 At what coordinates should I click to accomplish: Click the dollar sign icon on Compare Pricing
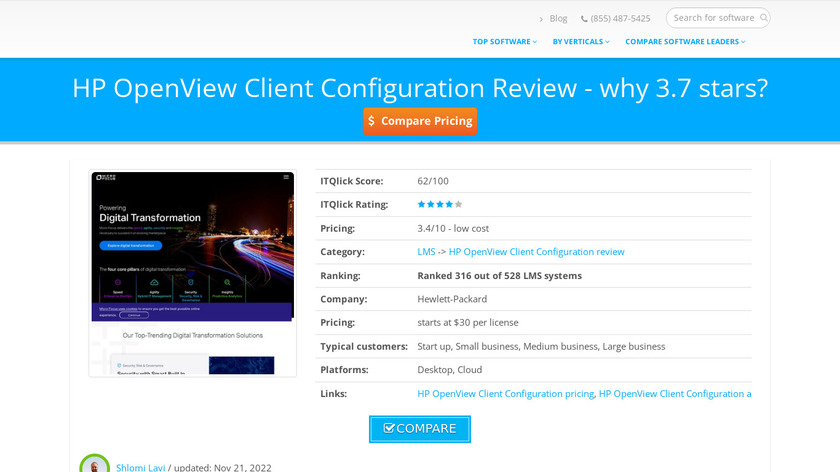371,121
